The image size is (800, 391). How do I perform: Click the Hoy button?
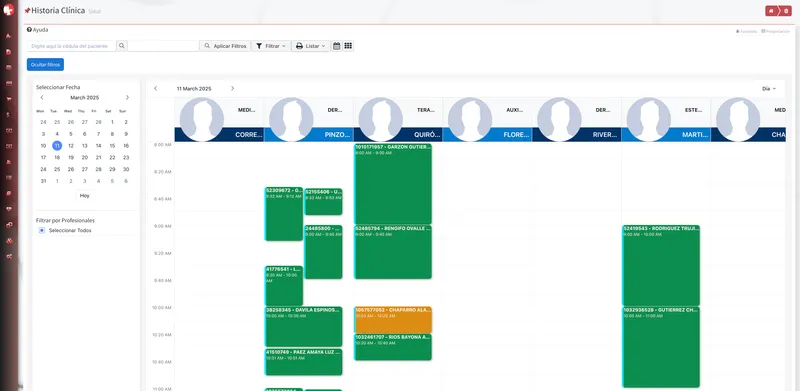85,196
